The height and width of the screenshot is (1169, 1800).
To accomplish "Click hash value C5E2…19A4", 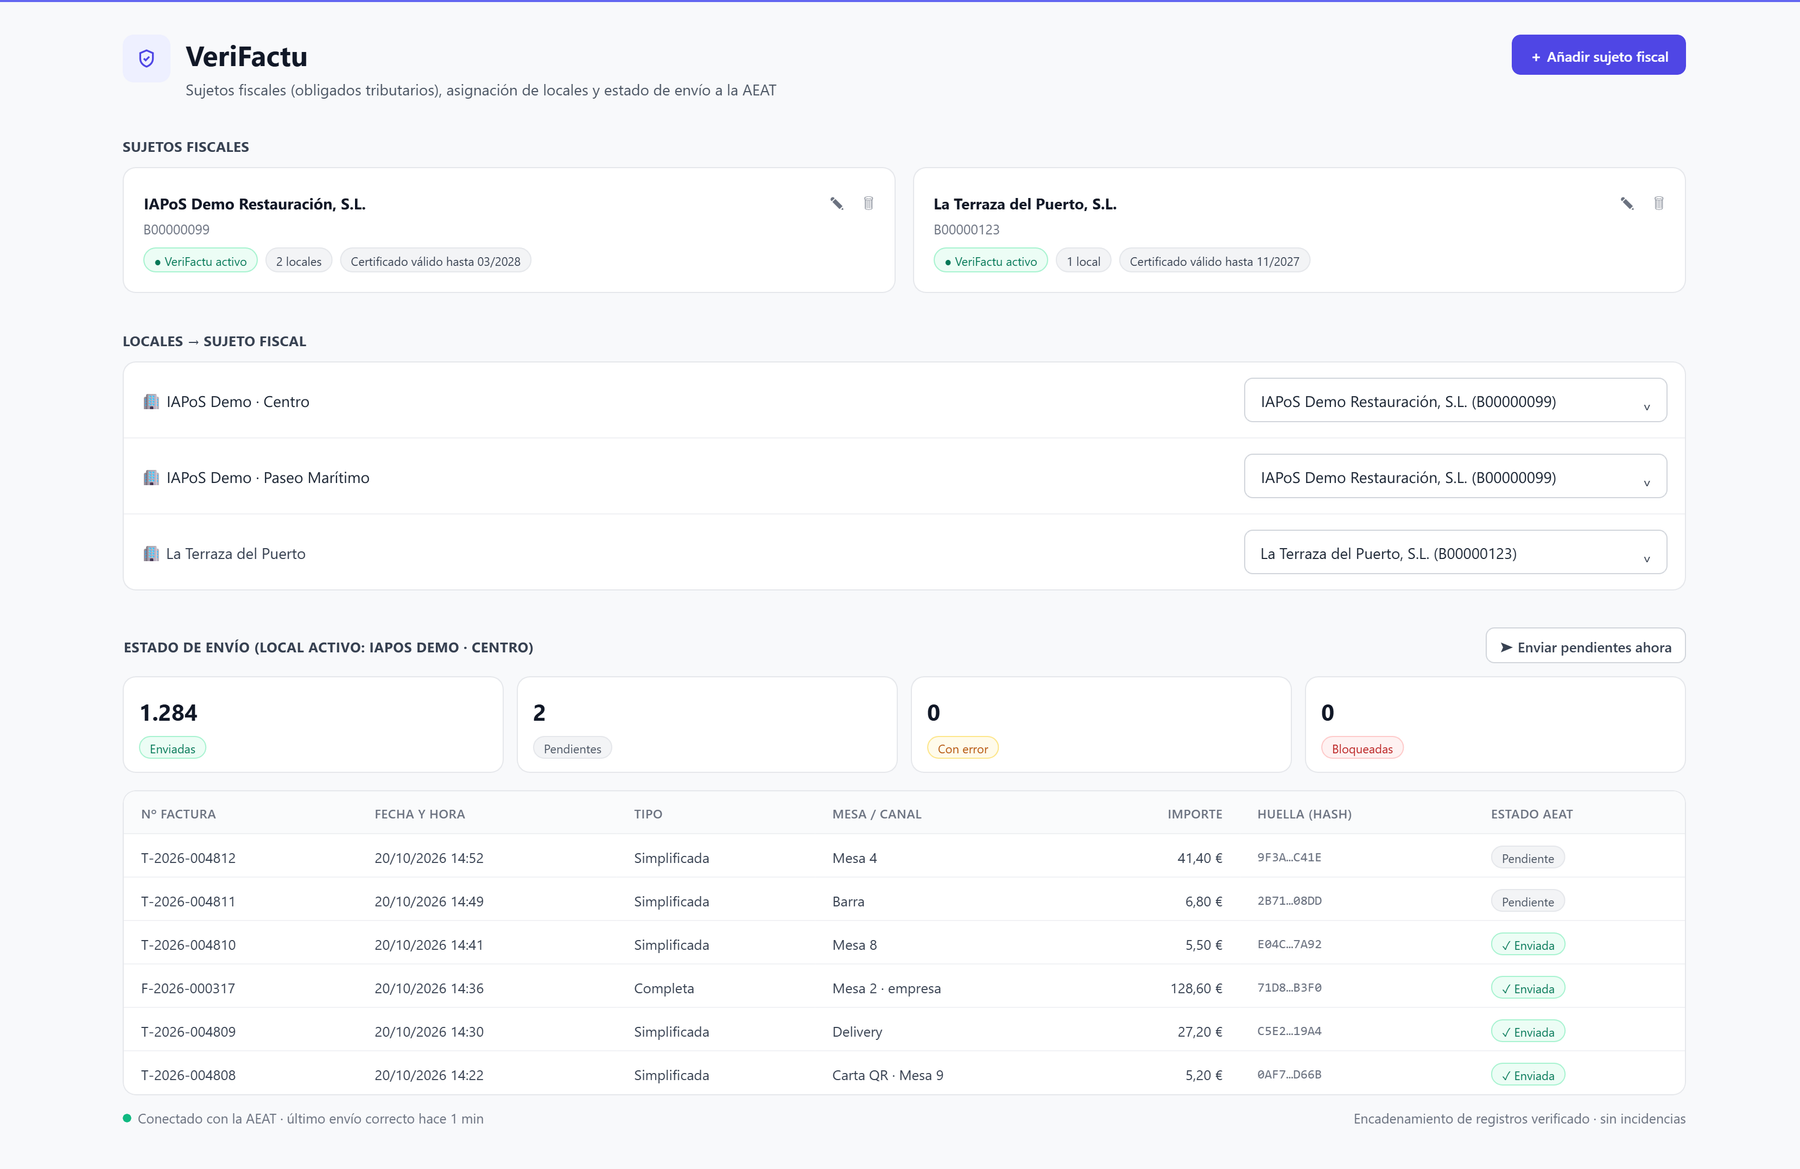I will (1289, 1031).
